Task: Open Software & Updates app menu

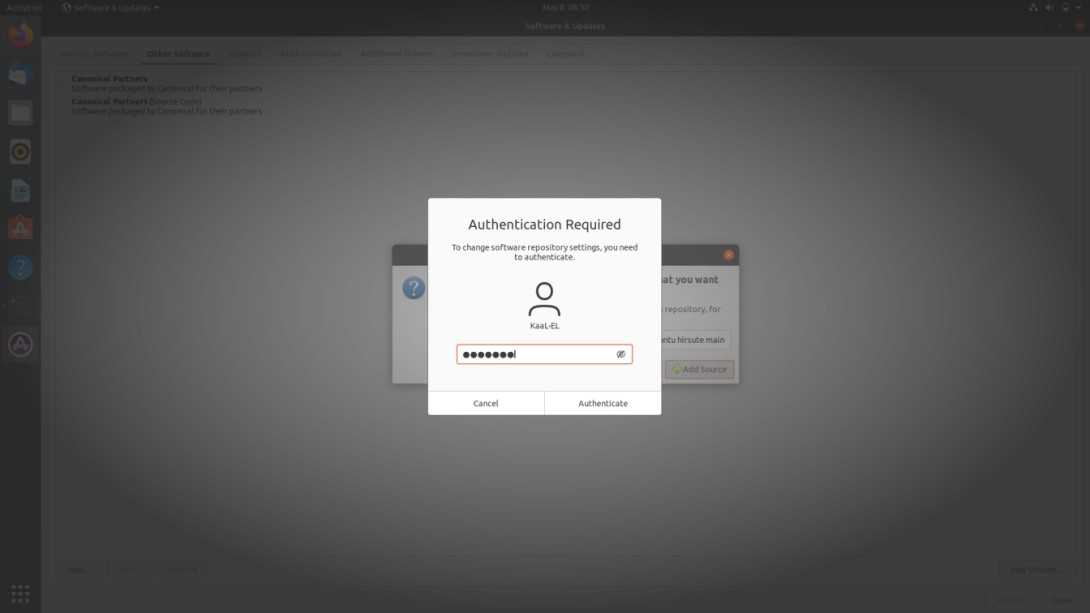Action: click(x=111, y=8)
